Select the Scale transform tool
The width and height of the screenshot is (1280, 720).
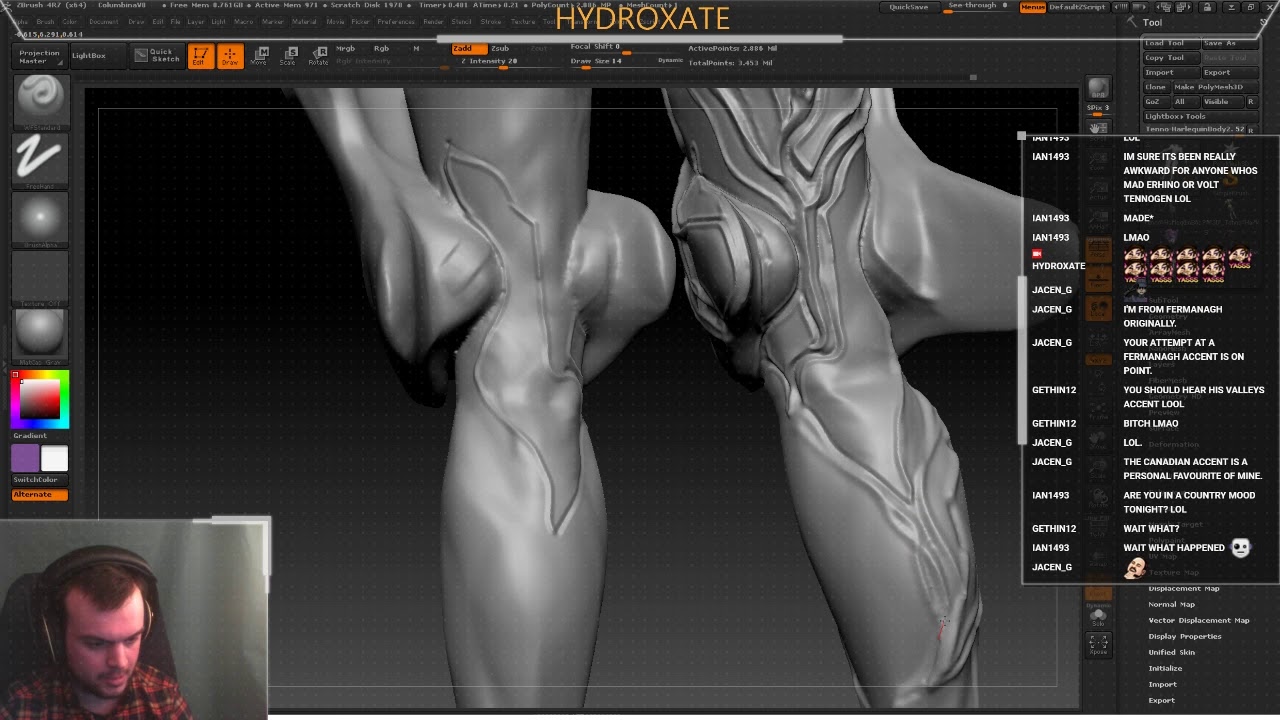288,56
